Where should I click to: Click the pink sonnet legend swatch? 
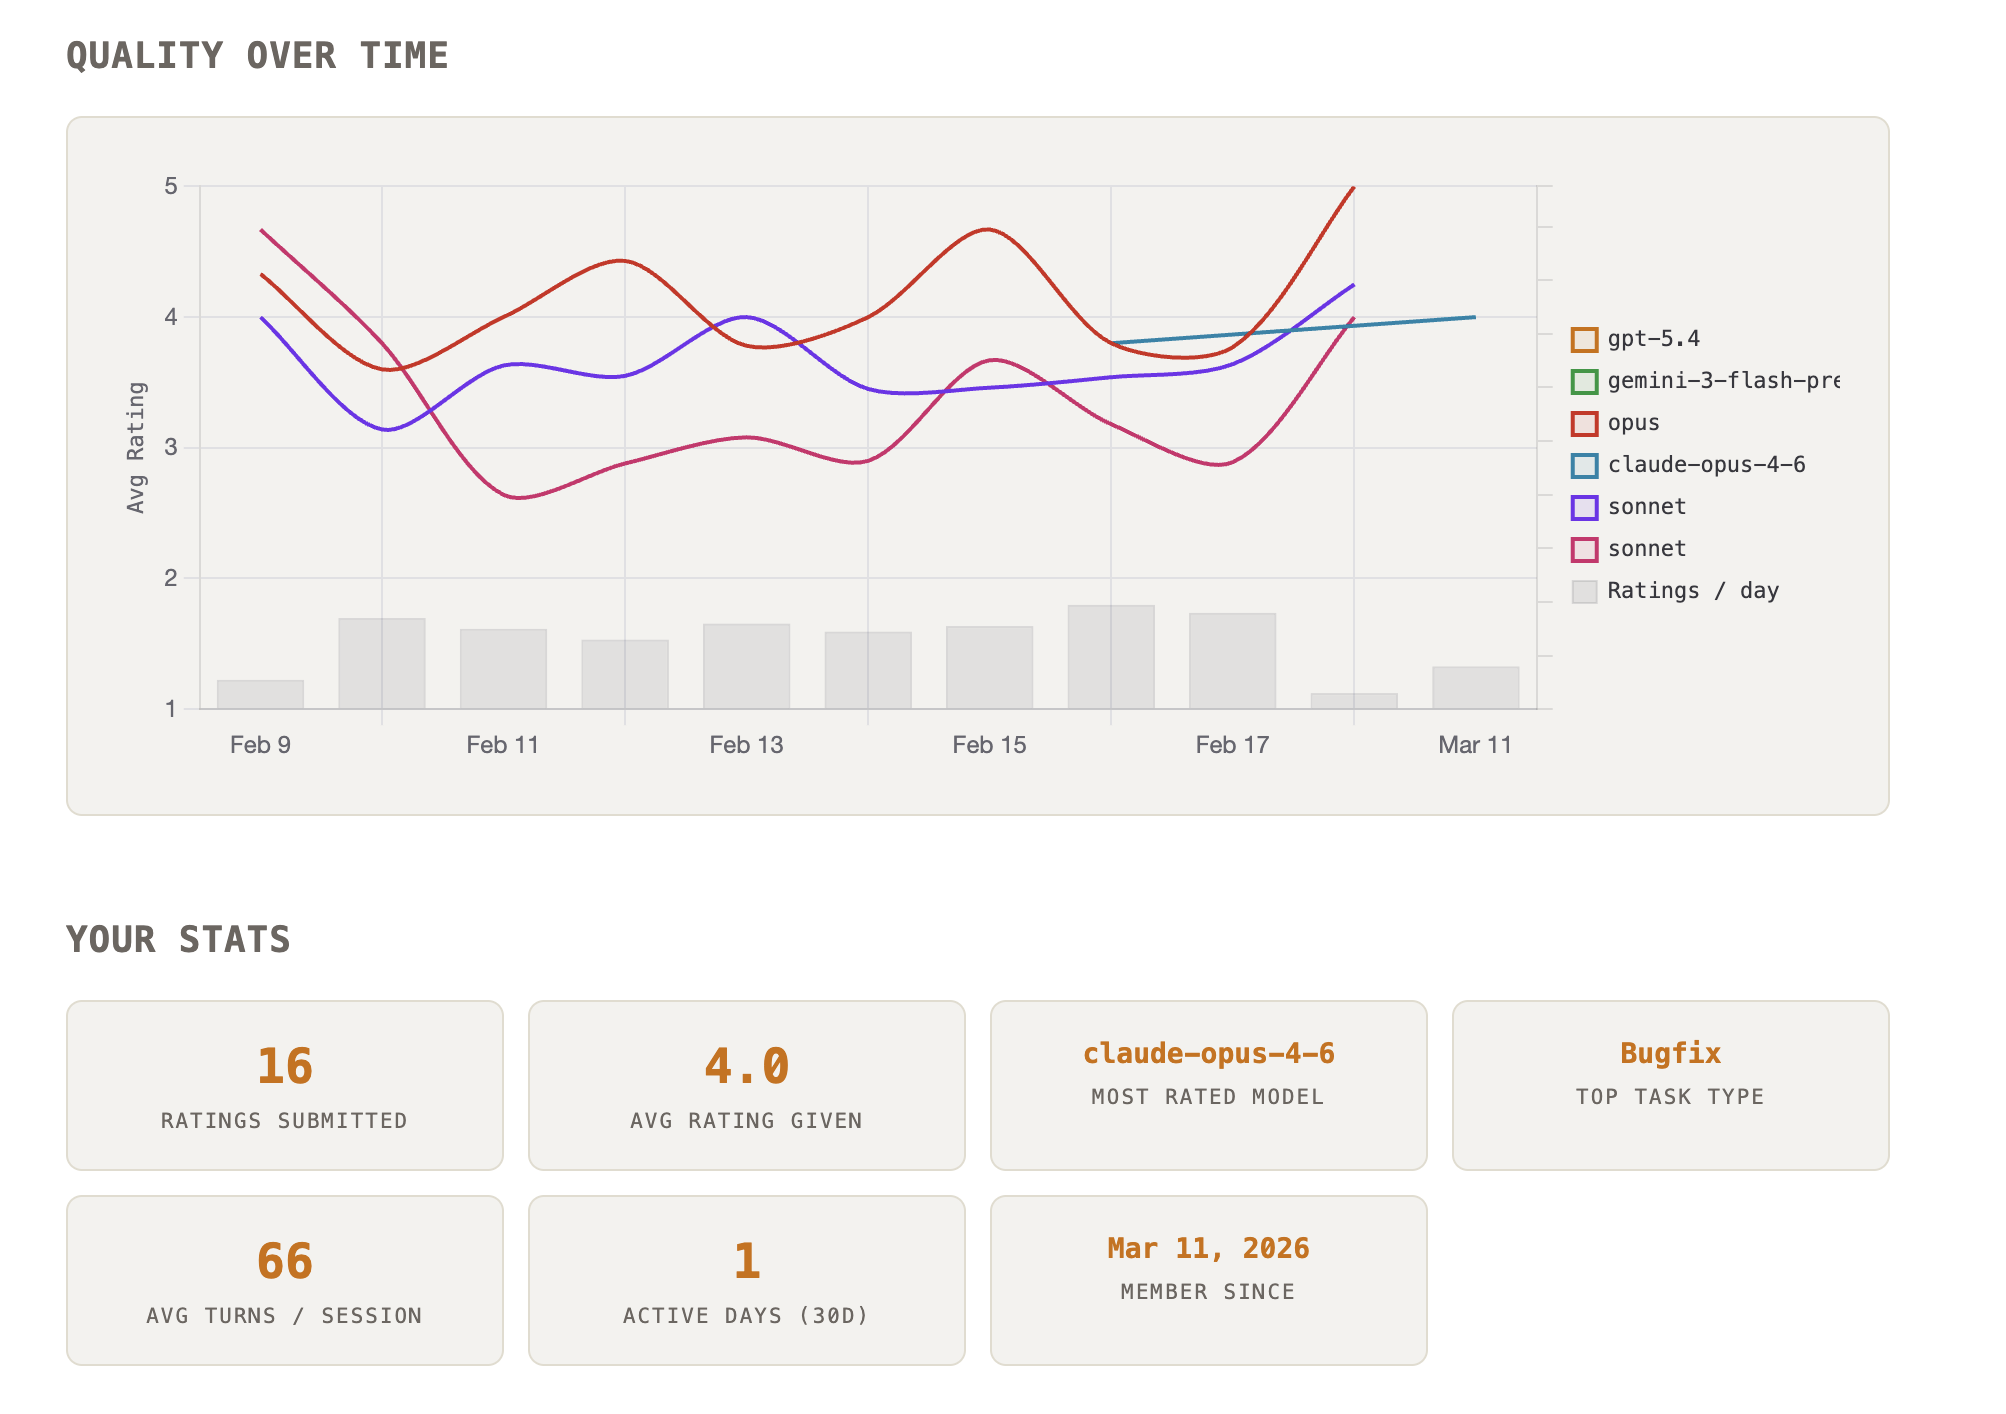tap(1584, 550)
